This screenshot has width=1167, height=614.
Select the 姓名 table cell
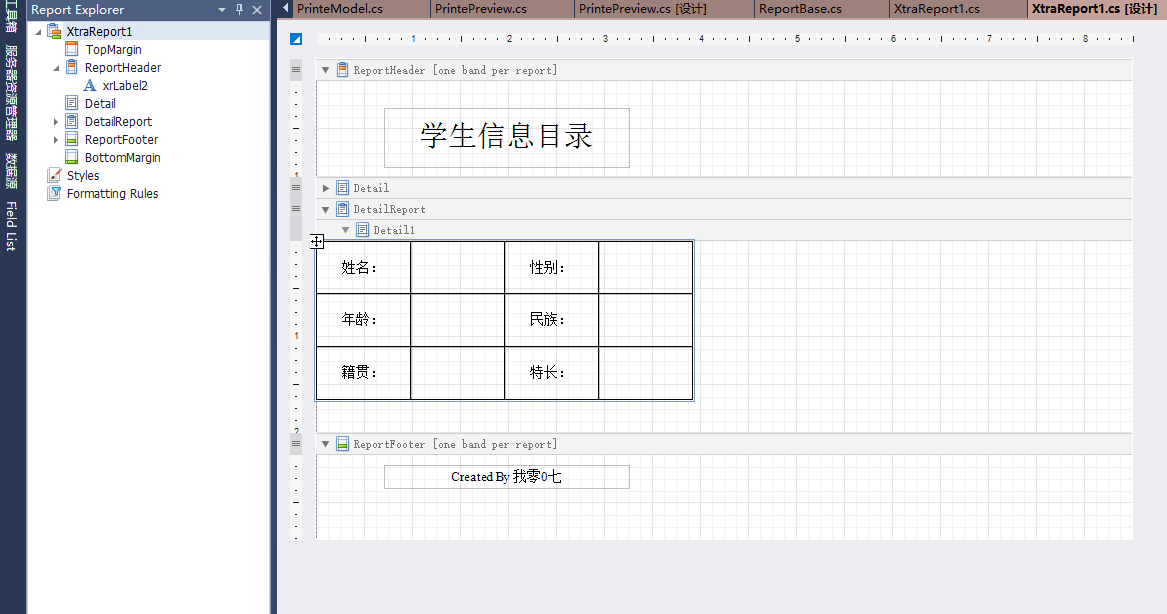[362, 267]
